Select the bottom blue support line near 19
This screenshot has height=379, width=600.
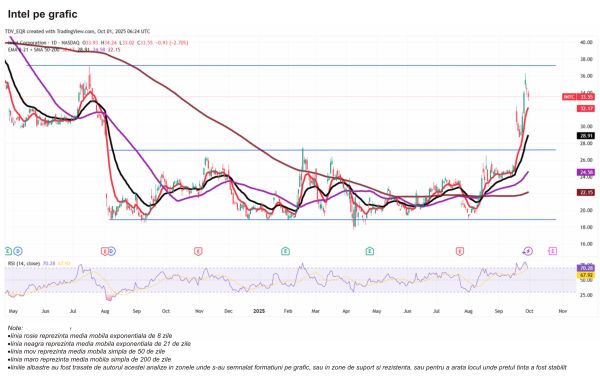(332, 220)
